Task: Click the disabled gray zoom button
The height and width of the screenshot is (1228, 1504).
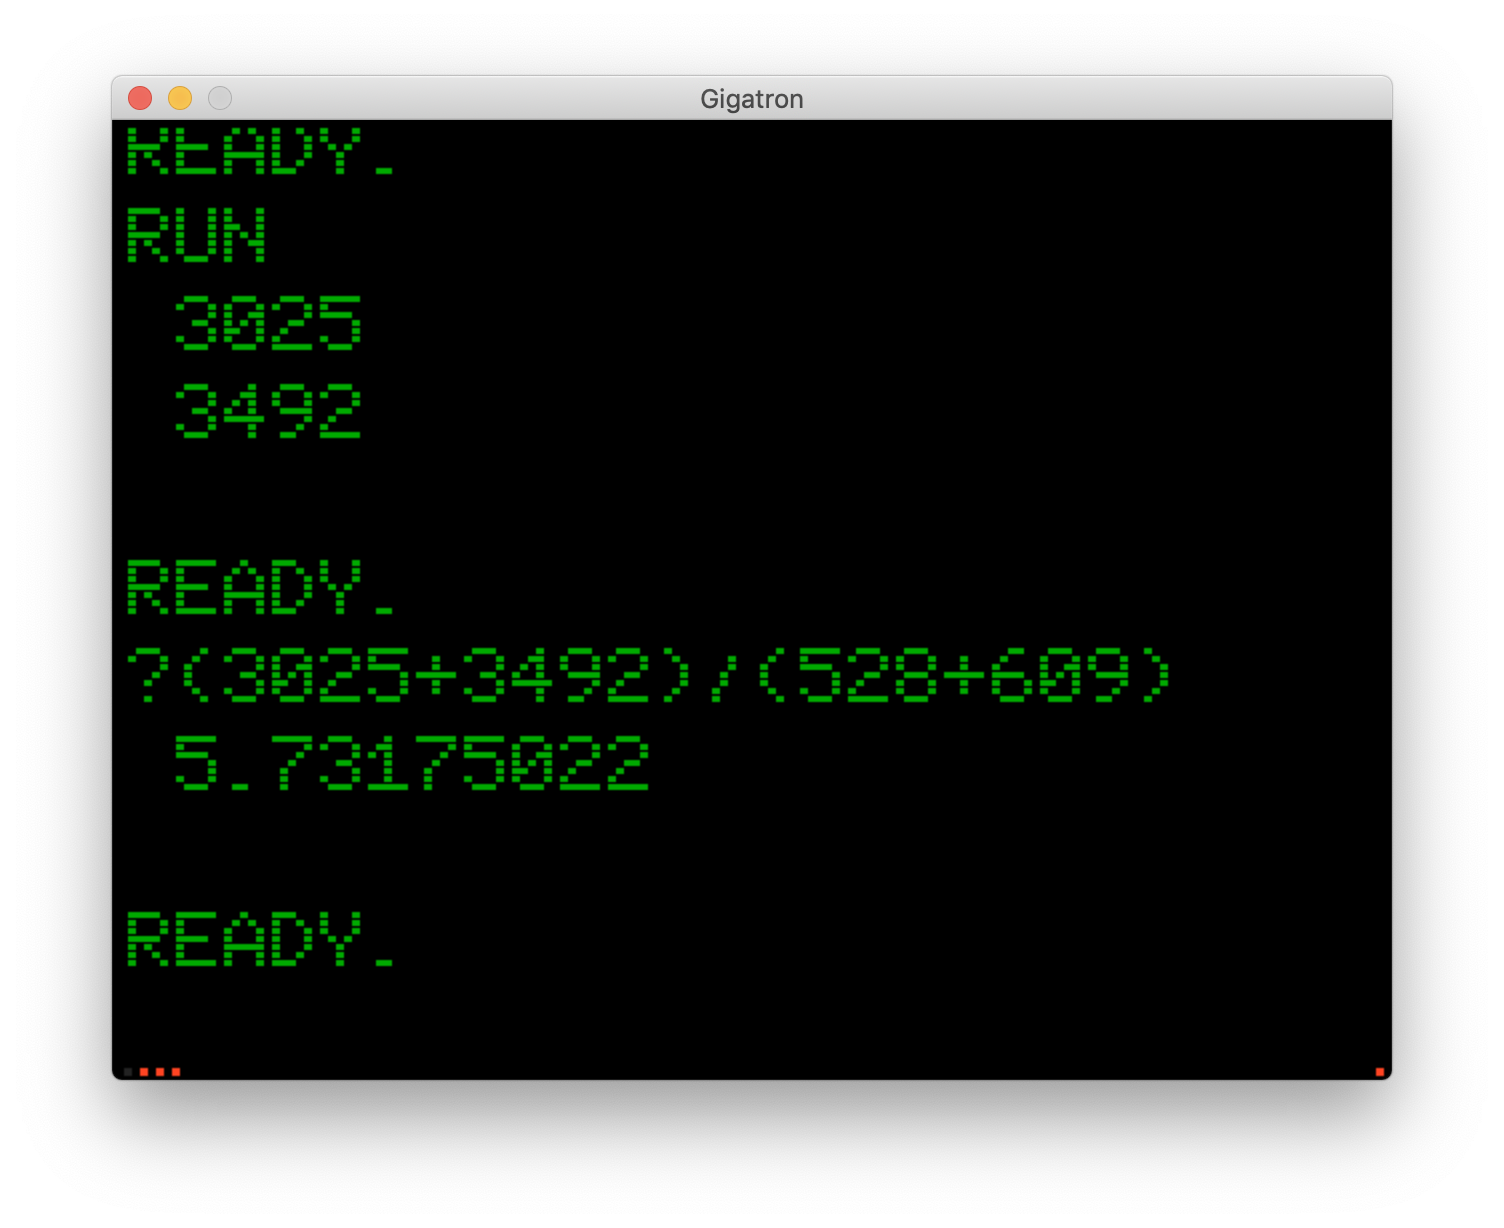Action: 220,98
